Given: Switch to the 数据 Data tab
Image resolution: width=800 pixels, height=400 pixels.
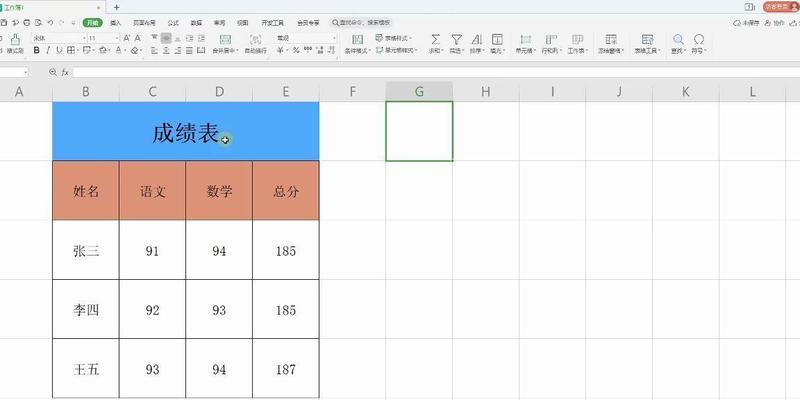Looking at the screenshot, I should point(196,23).
